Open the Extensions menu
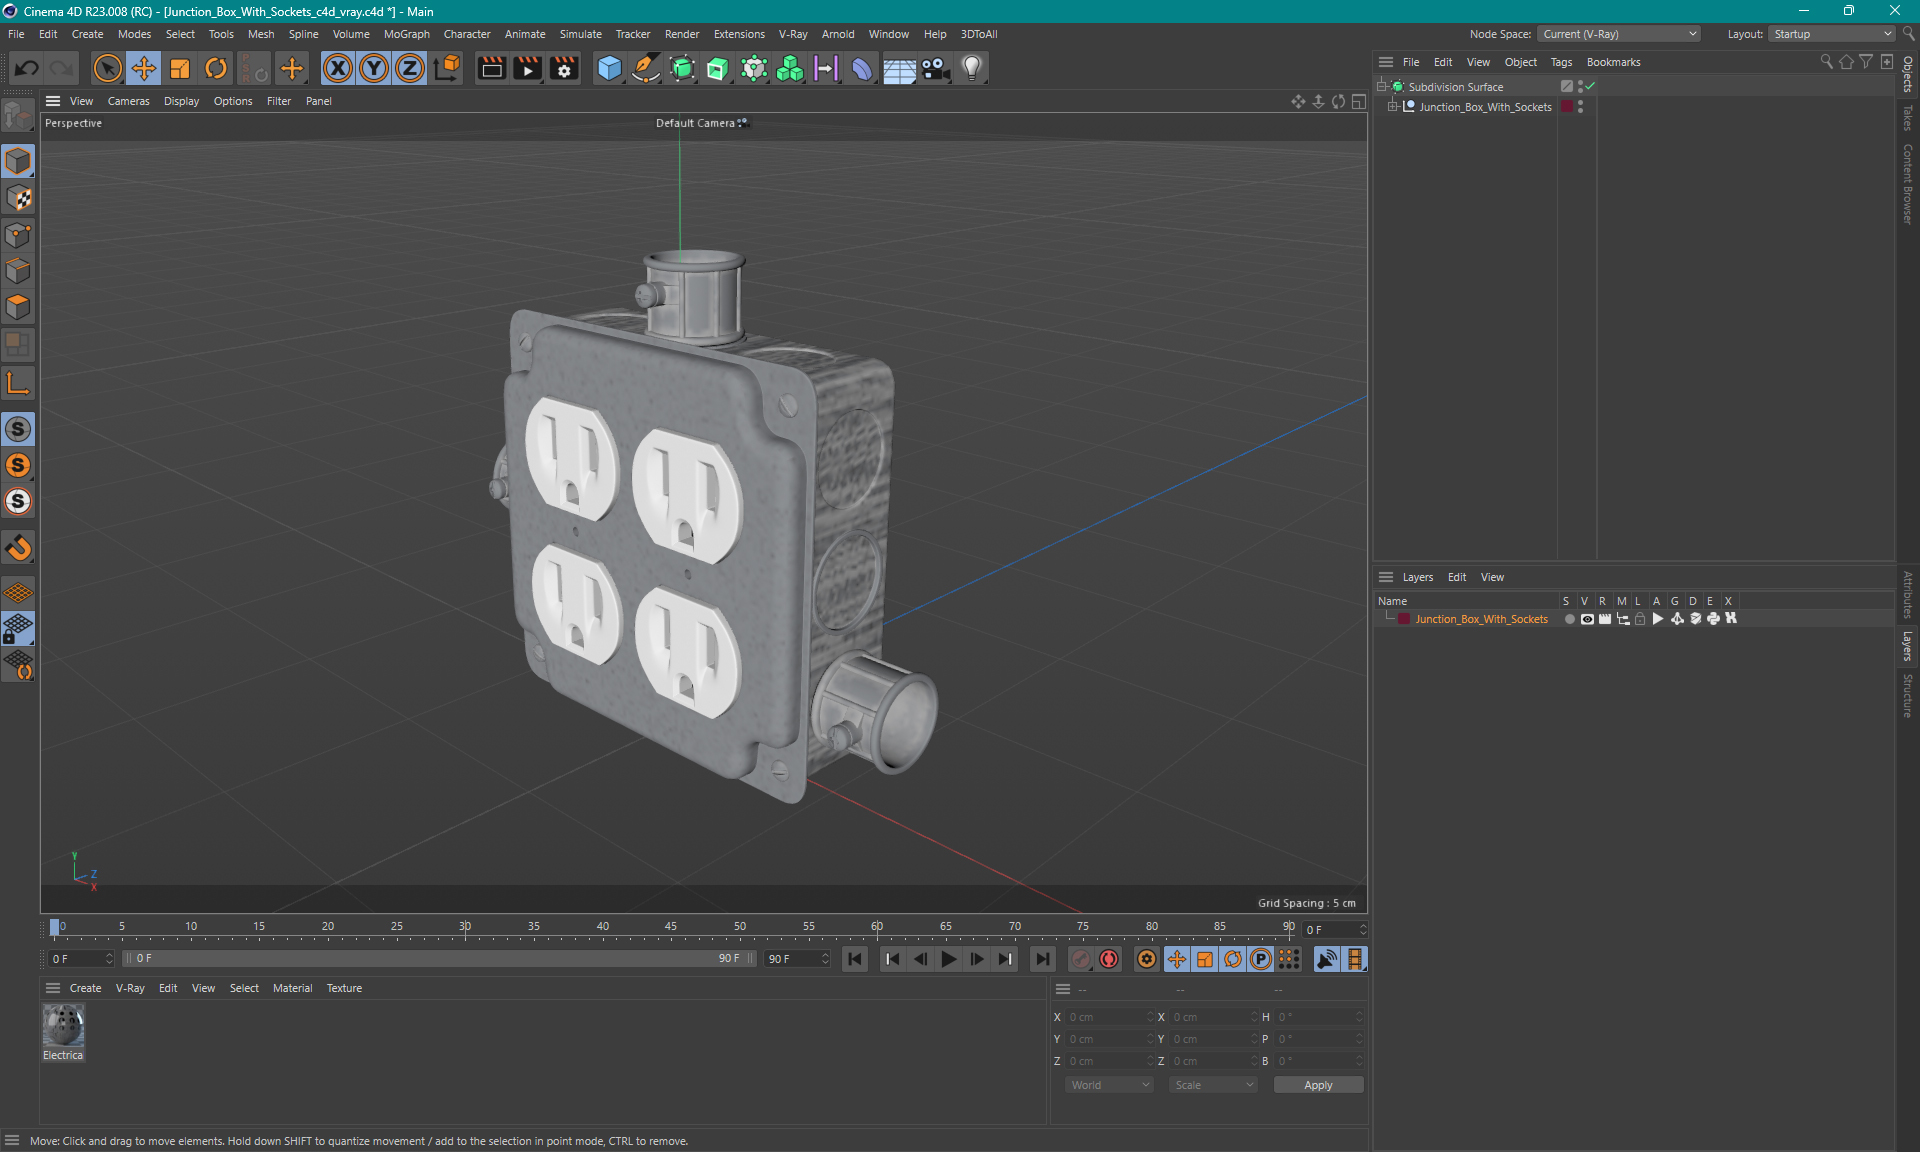Image resolution: width=1920 pixels, height=1152 pixels. click(739, 34)
